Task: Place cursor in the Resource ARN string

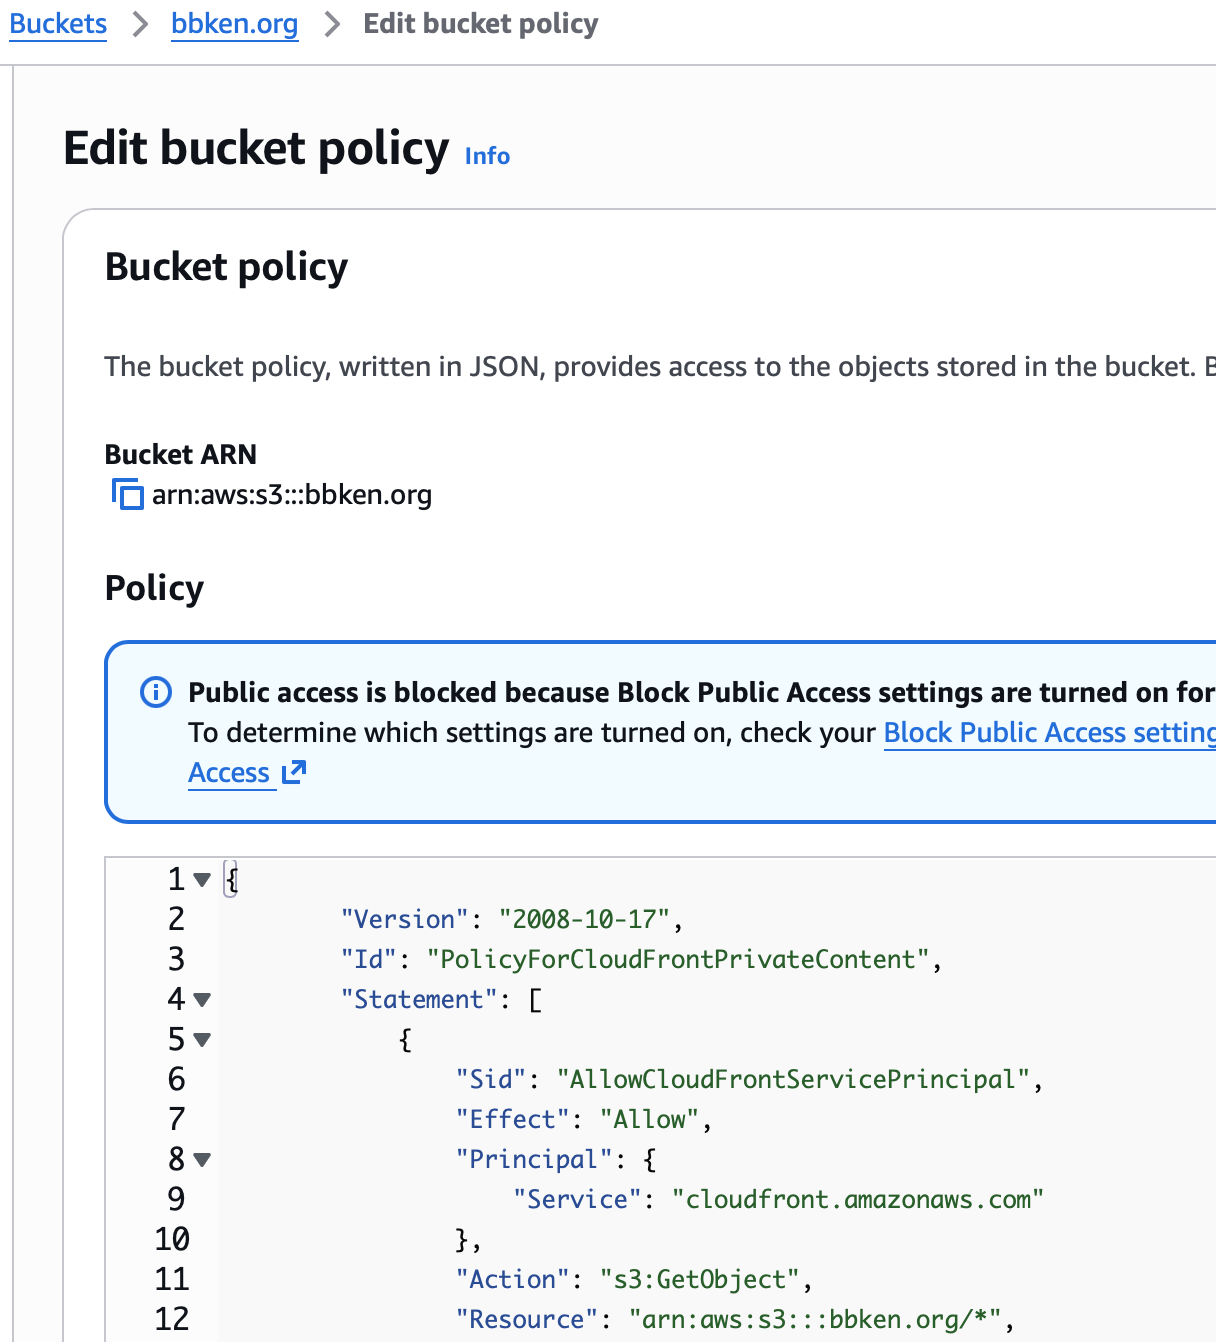Action: pos(815,1319)
